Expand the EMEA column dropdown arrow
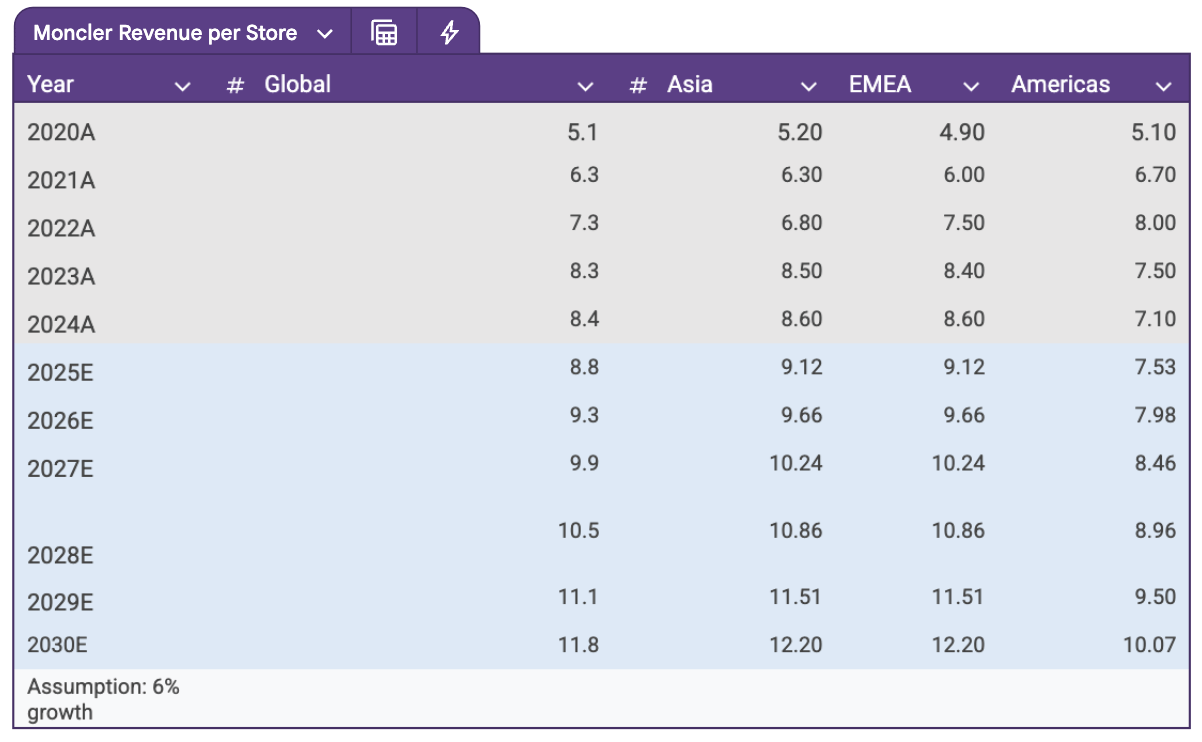Viewport: 1202px width, 742px height. tap(971, 86)
